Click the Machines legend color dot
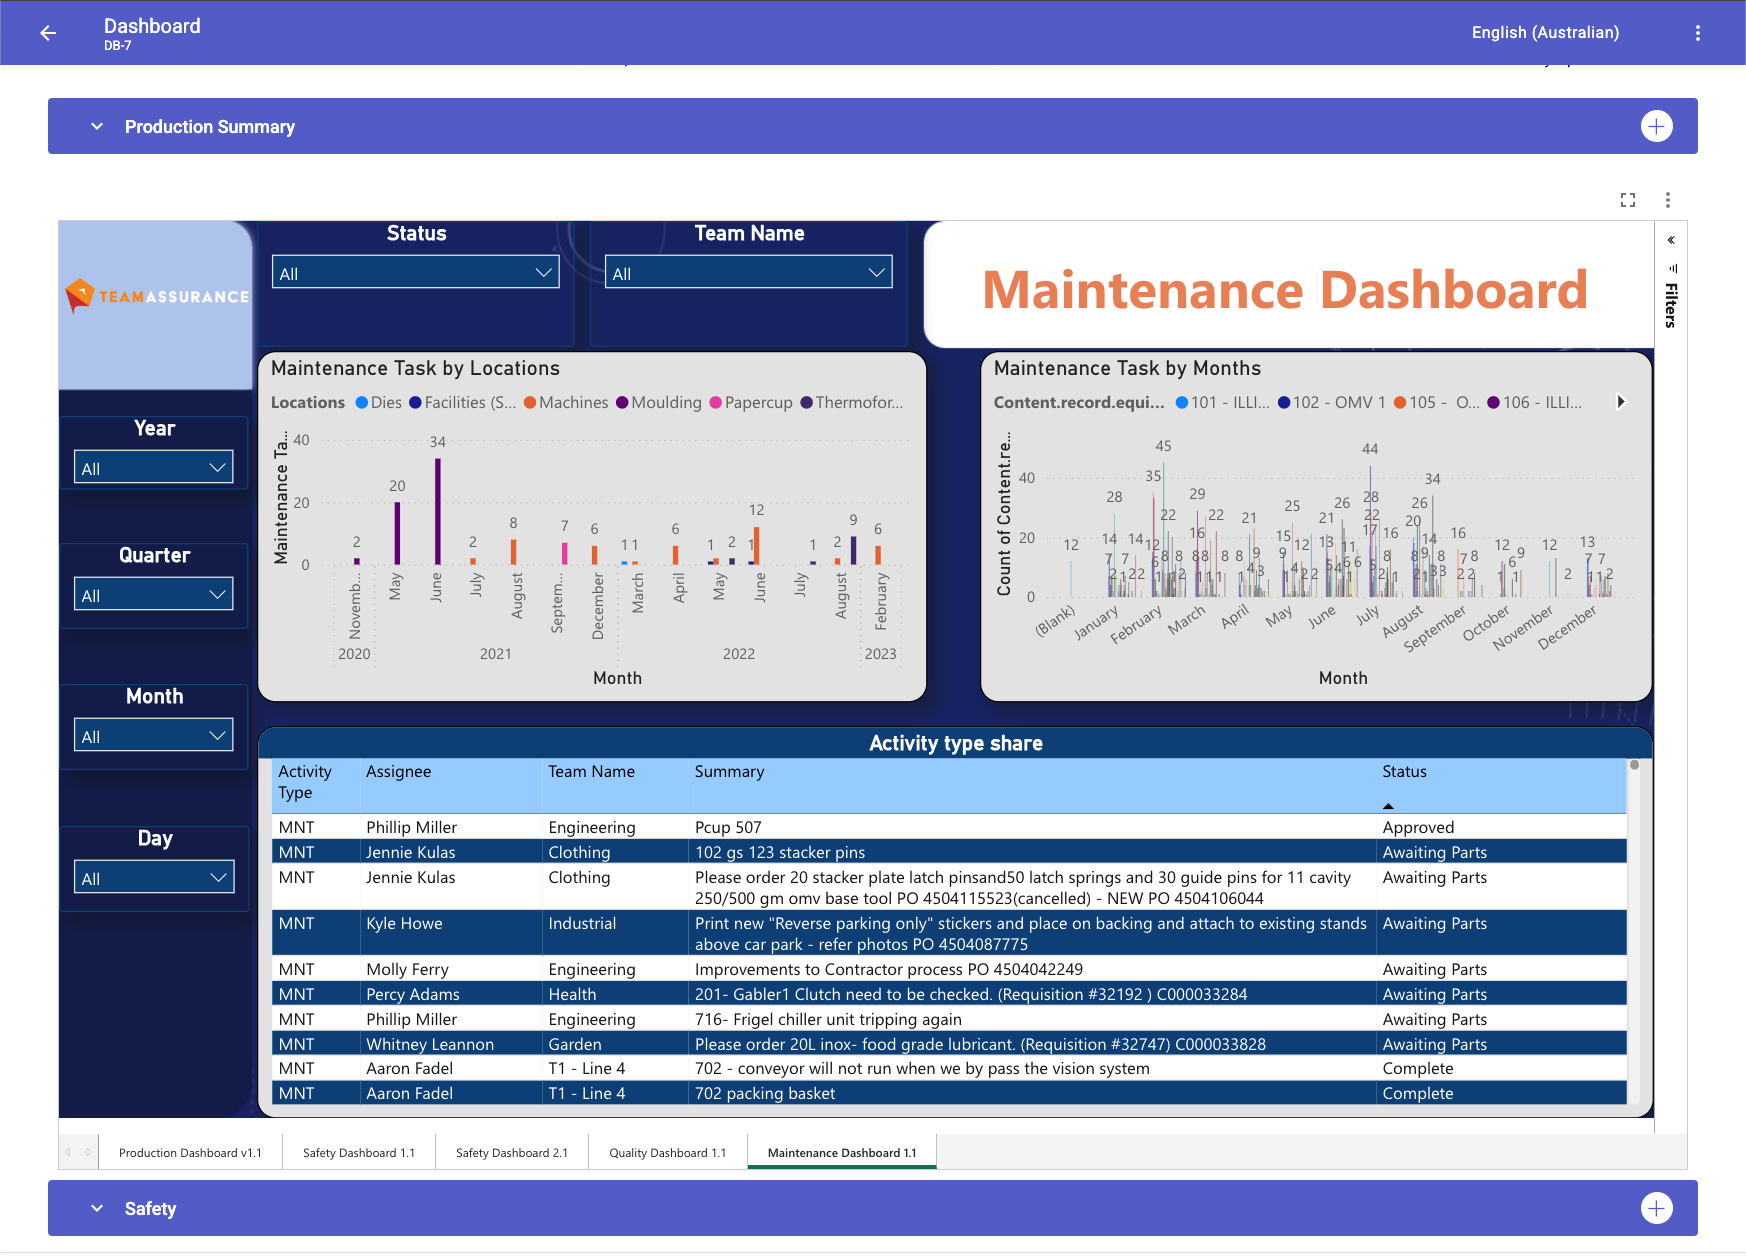1746x1256 pixels. click(x=530, y=403)
